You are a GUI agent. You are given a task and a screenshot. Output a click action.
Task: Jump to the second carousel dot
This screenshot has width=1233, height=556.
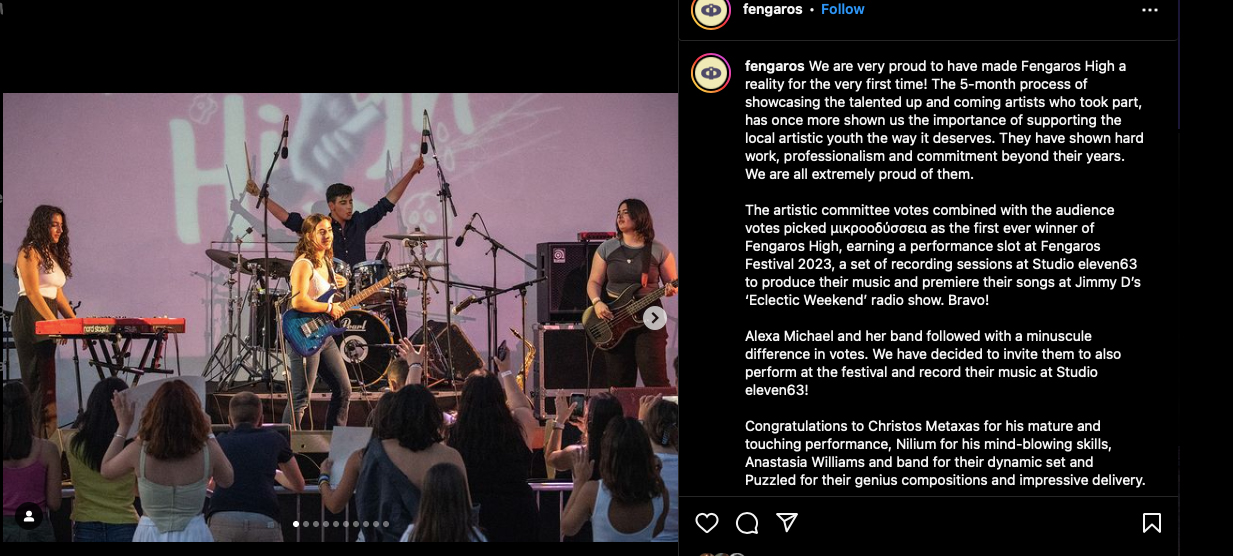tap(306, 524)
